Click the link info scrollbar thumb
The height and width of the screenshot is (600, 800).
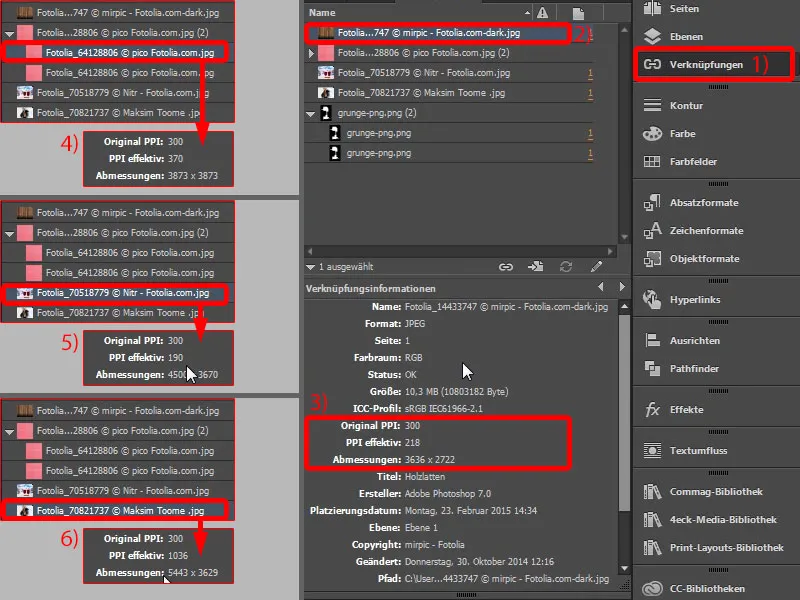624,412
